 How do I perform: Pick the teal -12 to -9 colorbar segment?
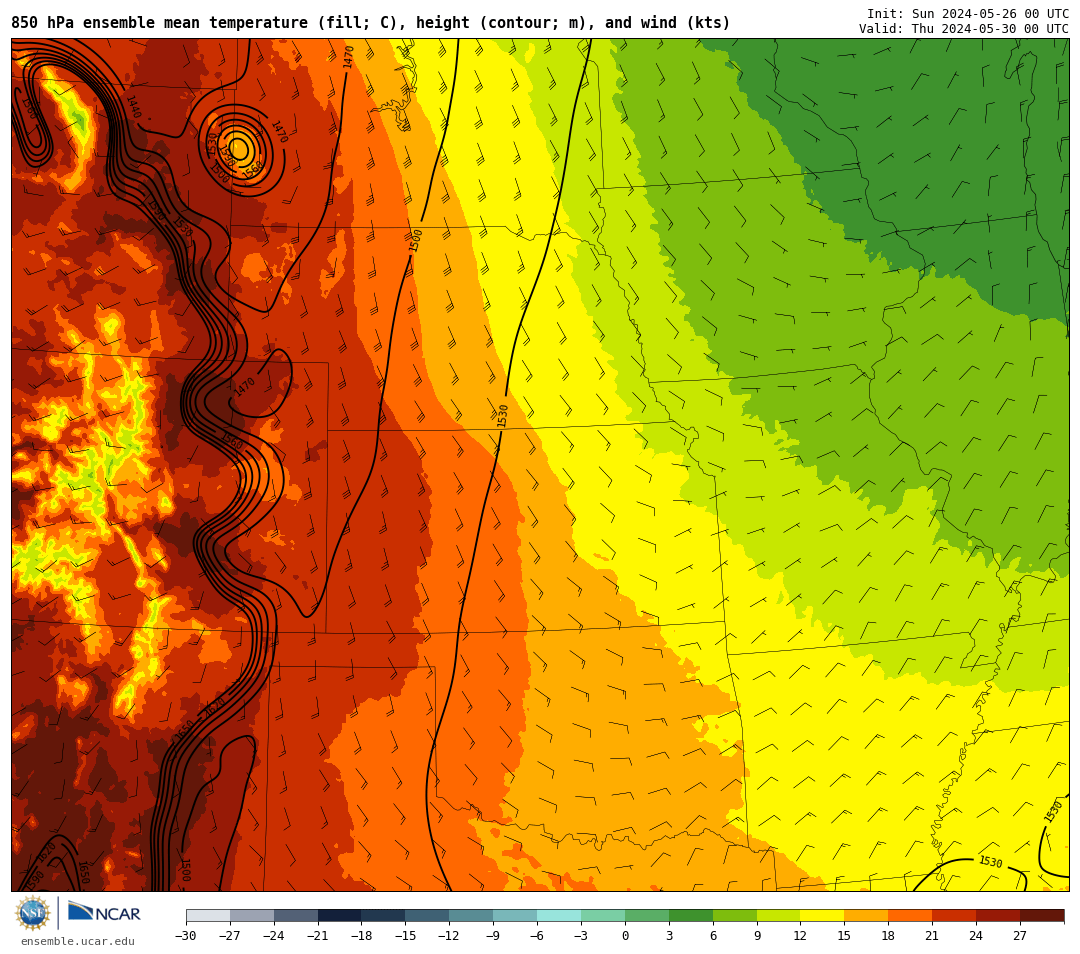(x=472, y=915)
